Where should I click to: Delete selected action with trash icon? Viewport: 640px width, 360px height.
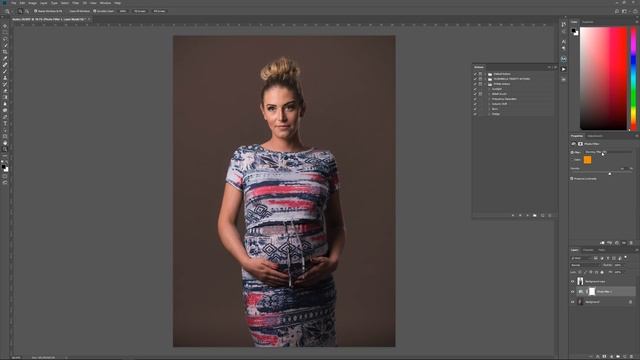pyautogui.click(x=550, y=215)
